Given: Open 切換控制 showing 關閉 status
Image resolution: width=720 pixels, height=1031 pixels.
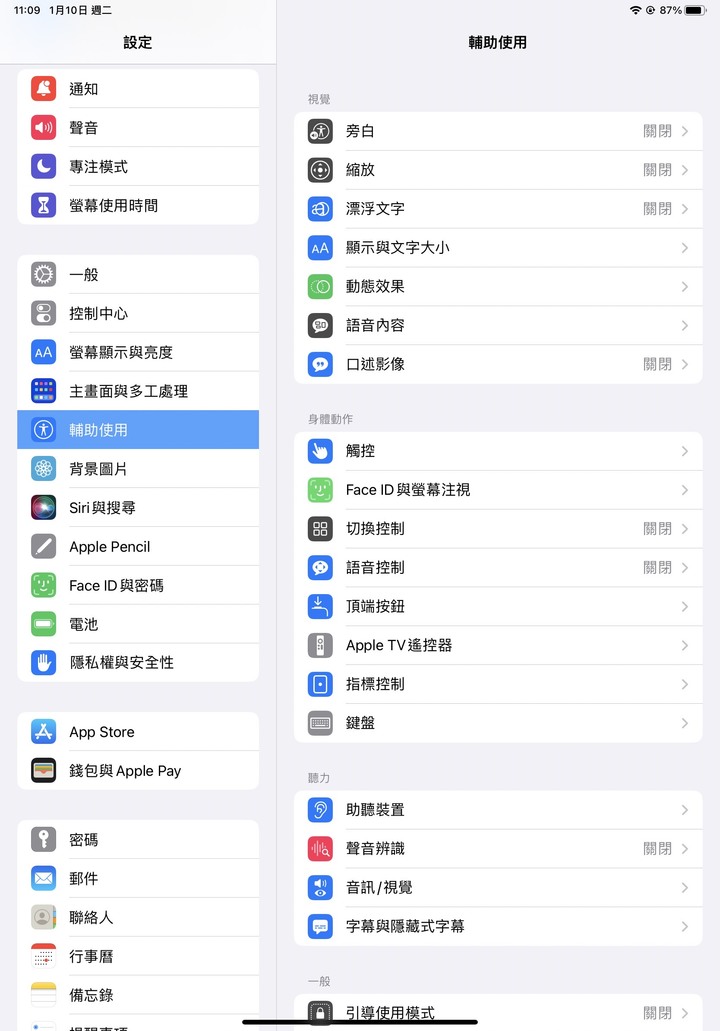Looking at the screenshot, I should pos(498,529).
